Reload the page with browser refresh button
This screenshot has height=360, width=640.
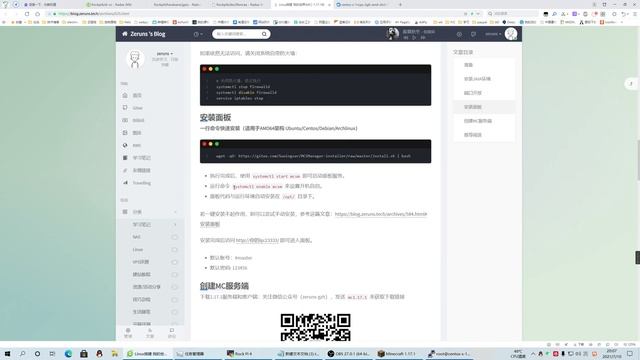(27, 14)
